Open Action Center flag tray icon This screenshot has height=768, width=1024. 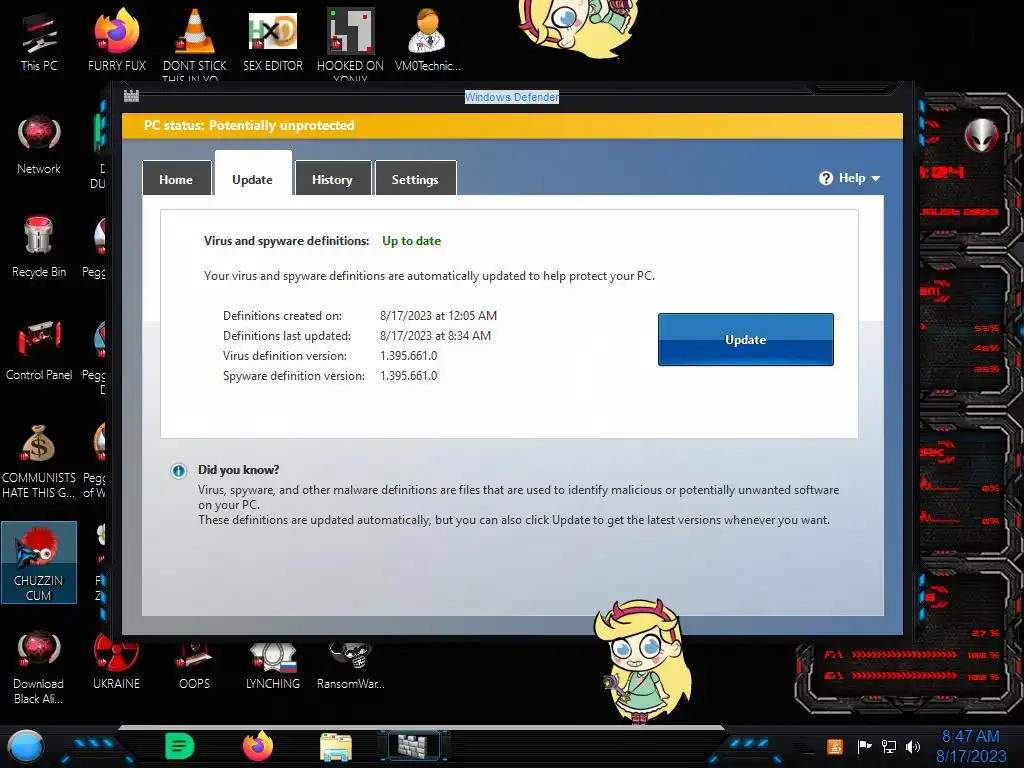tap(865, 746)
